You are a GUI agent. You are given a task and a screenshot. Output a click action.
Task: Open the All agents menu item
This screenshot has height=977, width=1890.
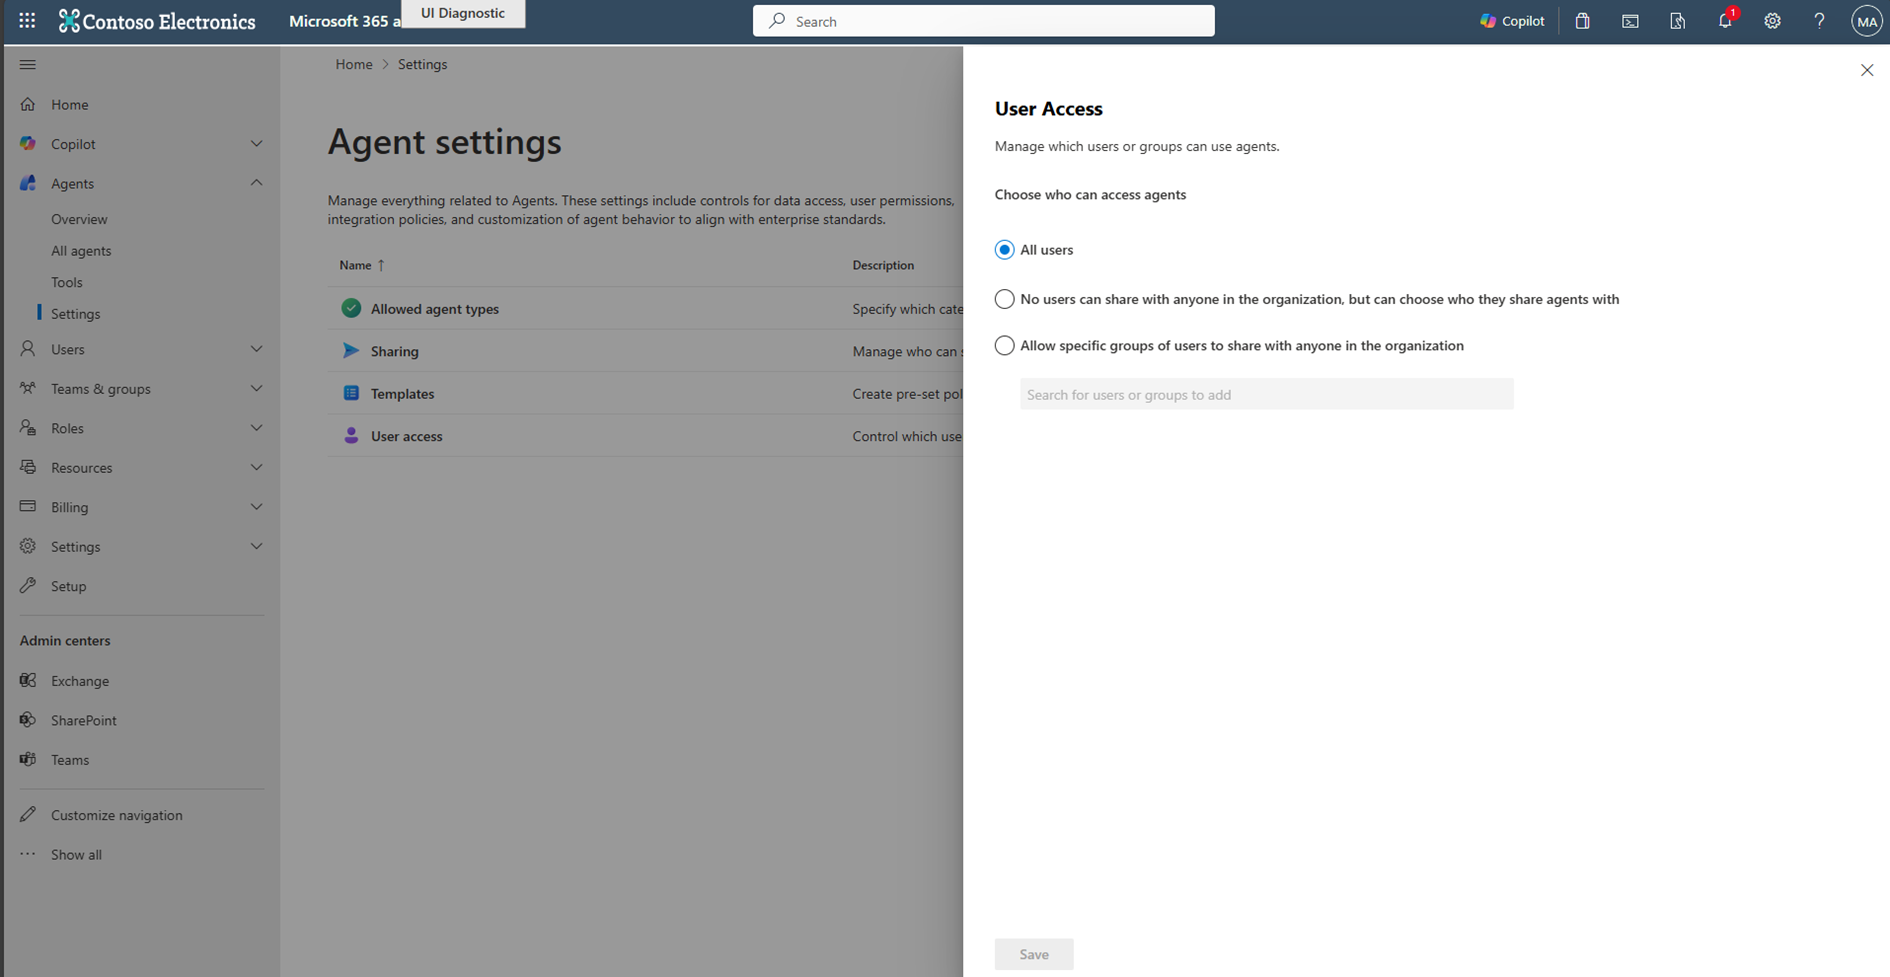pos(80,251)
